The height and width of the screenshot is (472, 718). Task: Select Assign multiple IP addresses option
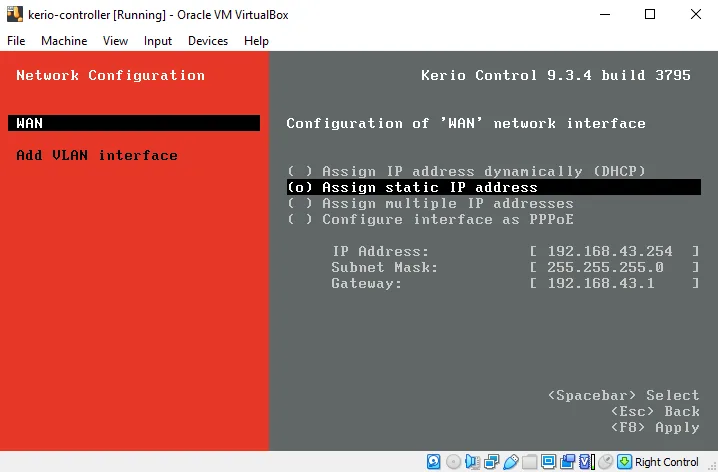click(430, 203)
